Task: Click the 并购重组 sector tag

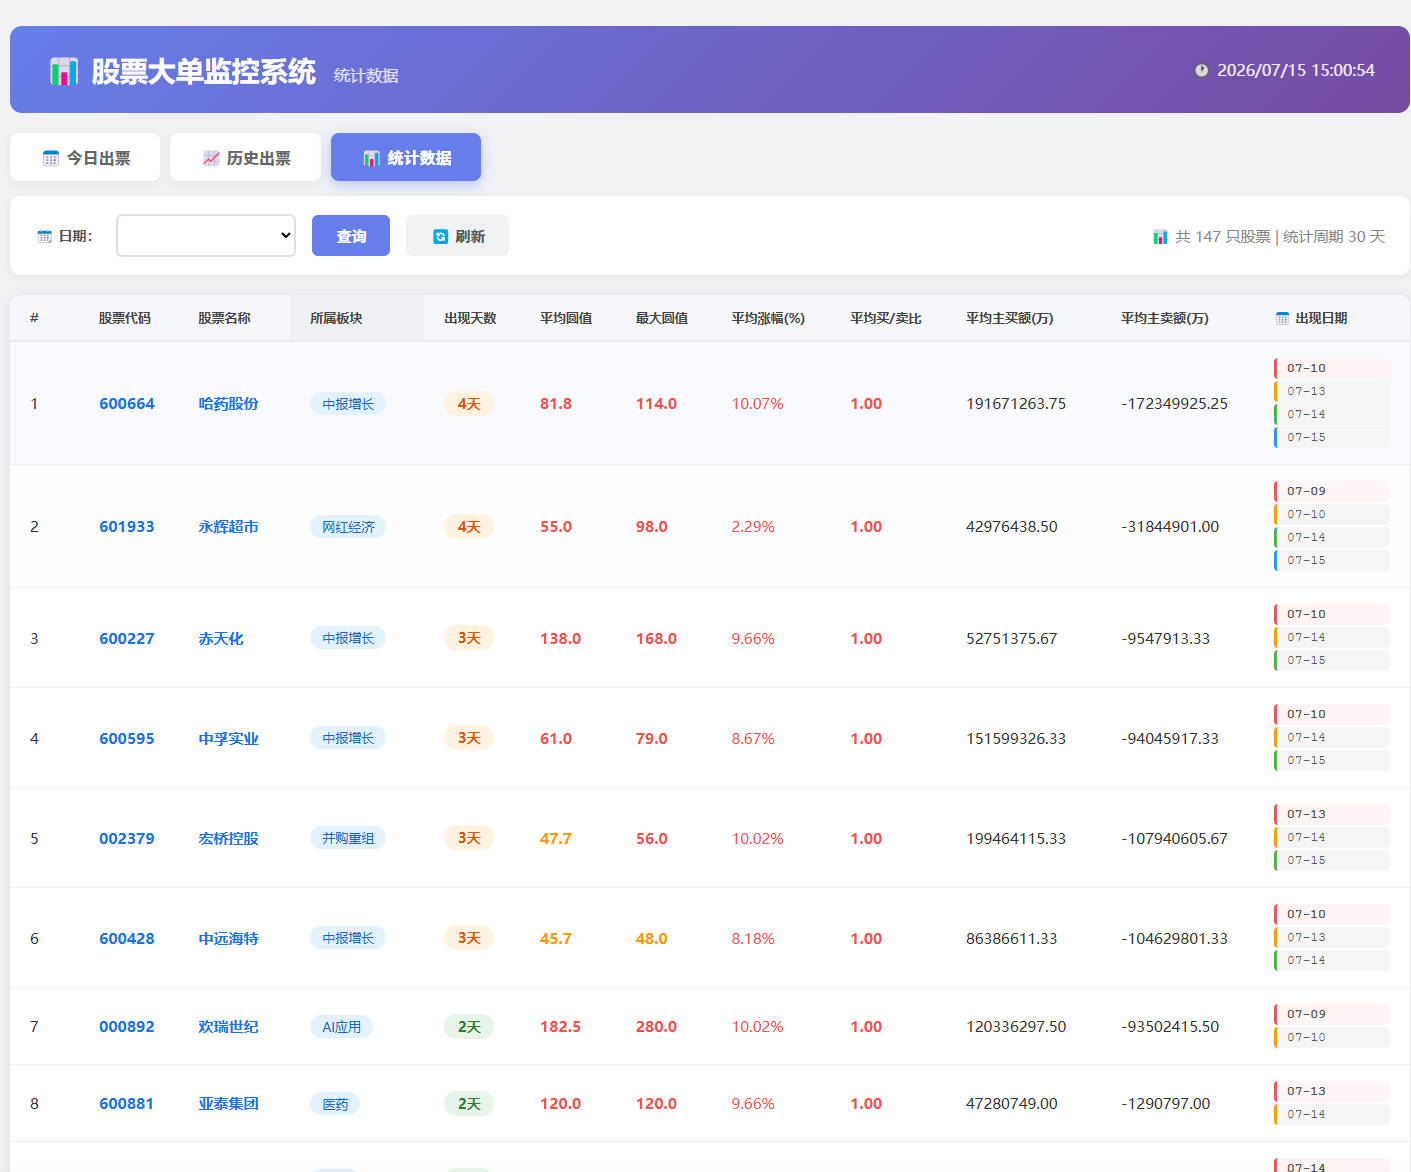Action: click(348, 838)
